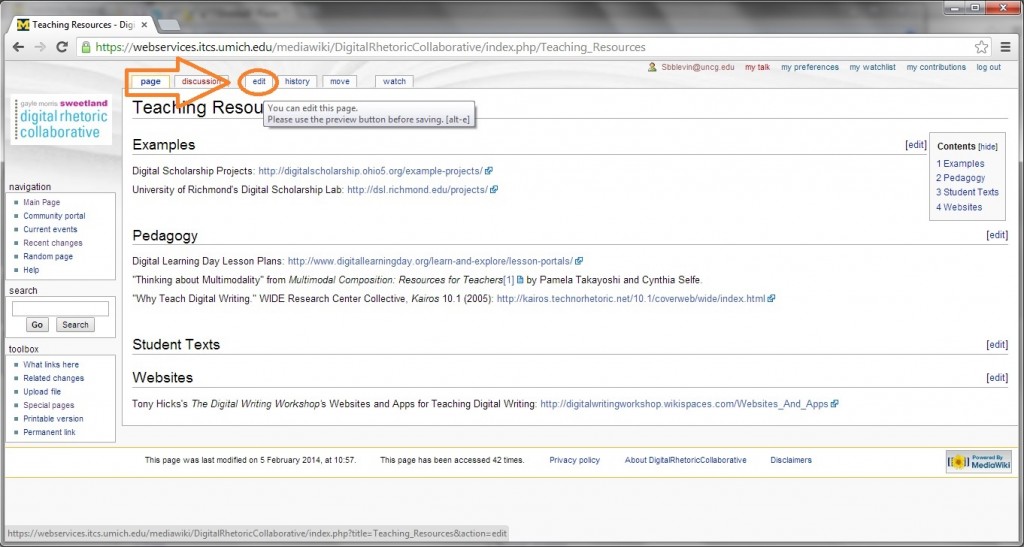Viewport: 1024px width, 547px height.
Task: Open What links here in toolbox
Action: click(51, 365)
